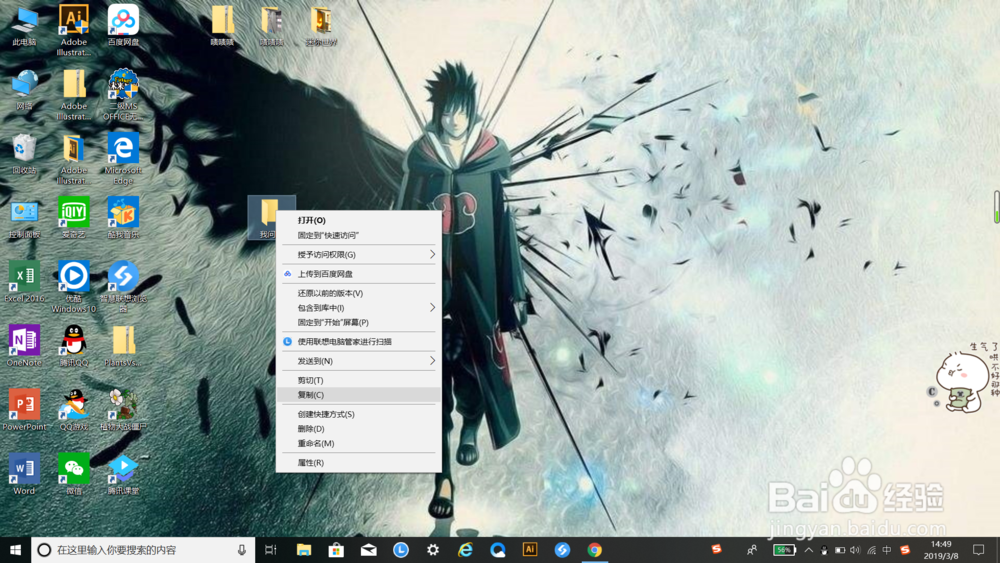Select the 二级MS OFFICE shortcut icon

(123, 94)
